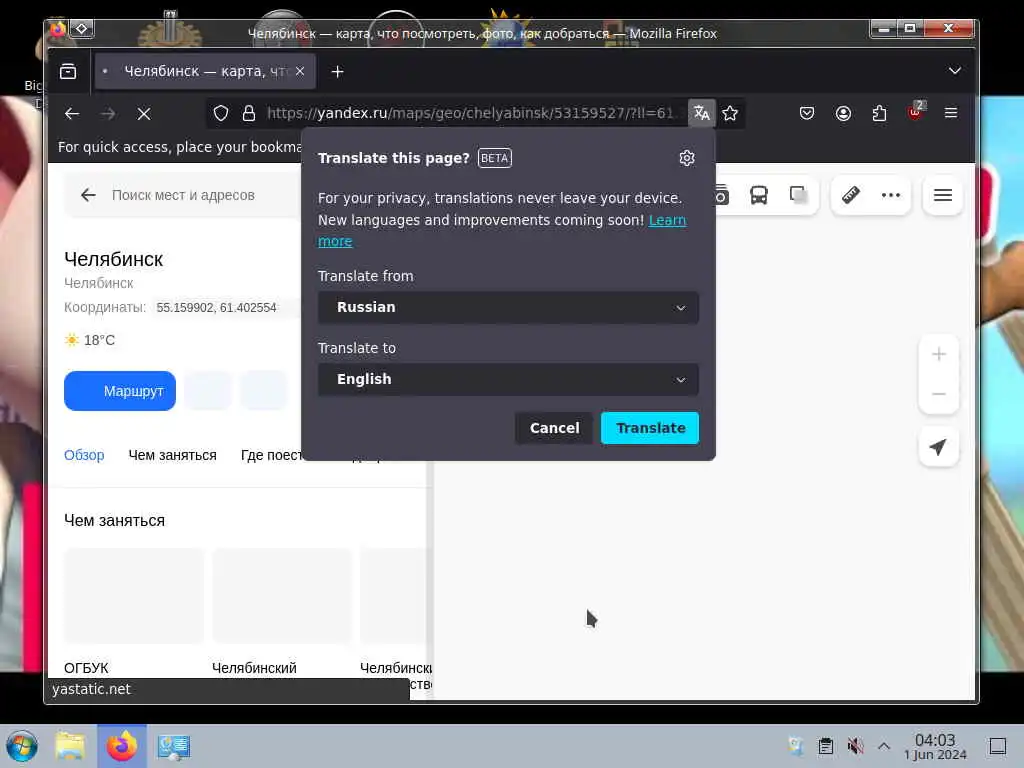Open public transport bus icon on map
Screen dimensions: 1024x768
(759, 195)
